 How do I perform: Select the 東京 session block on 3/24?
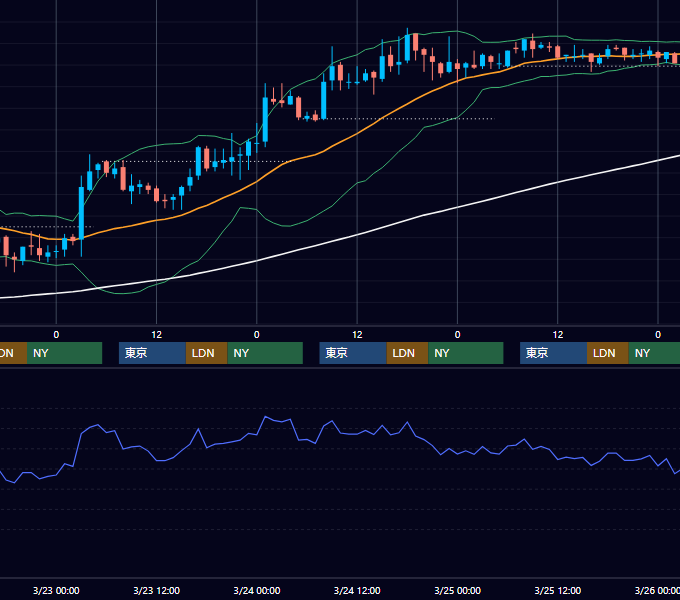point(353,353)
